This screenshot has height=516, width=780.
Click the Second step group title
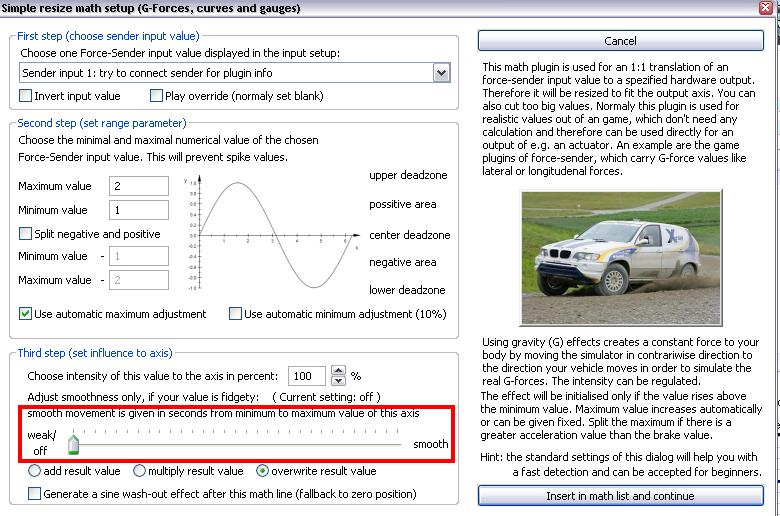coord(101,123)
